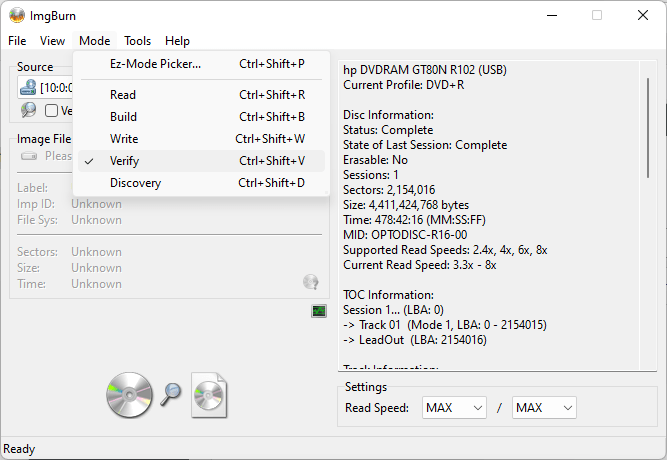Switch to Read mode

tap(123, 95)
